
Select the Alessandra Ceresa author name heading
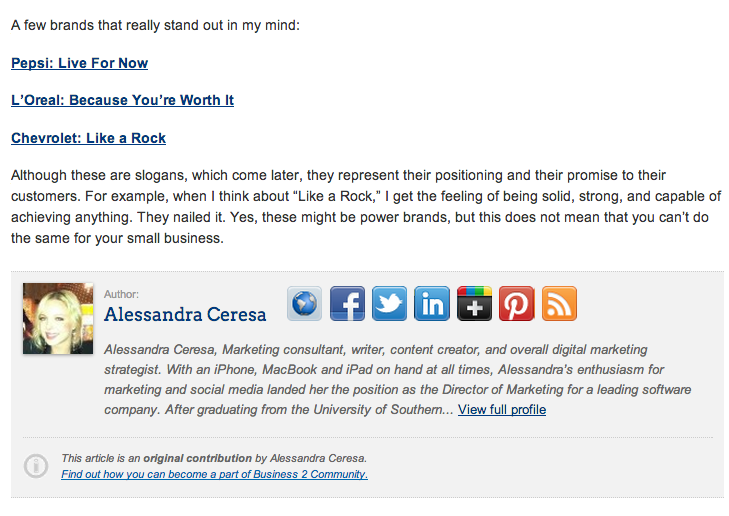pos(185,315)
